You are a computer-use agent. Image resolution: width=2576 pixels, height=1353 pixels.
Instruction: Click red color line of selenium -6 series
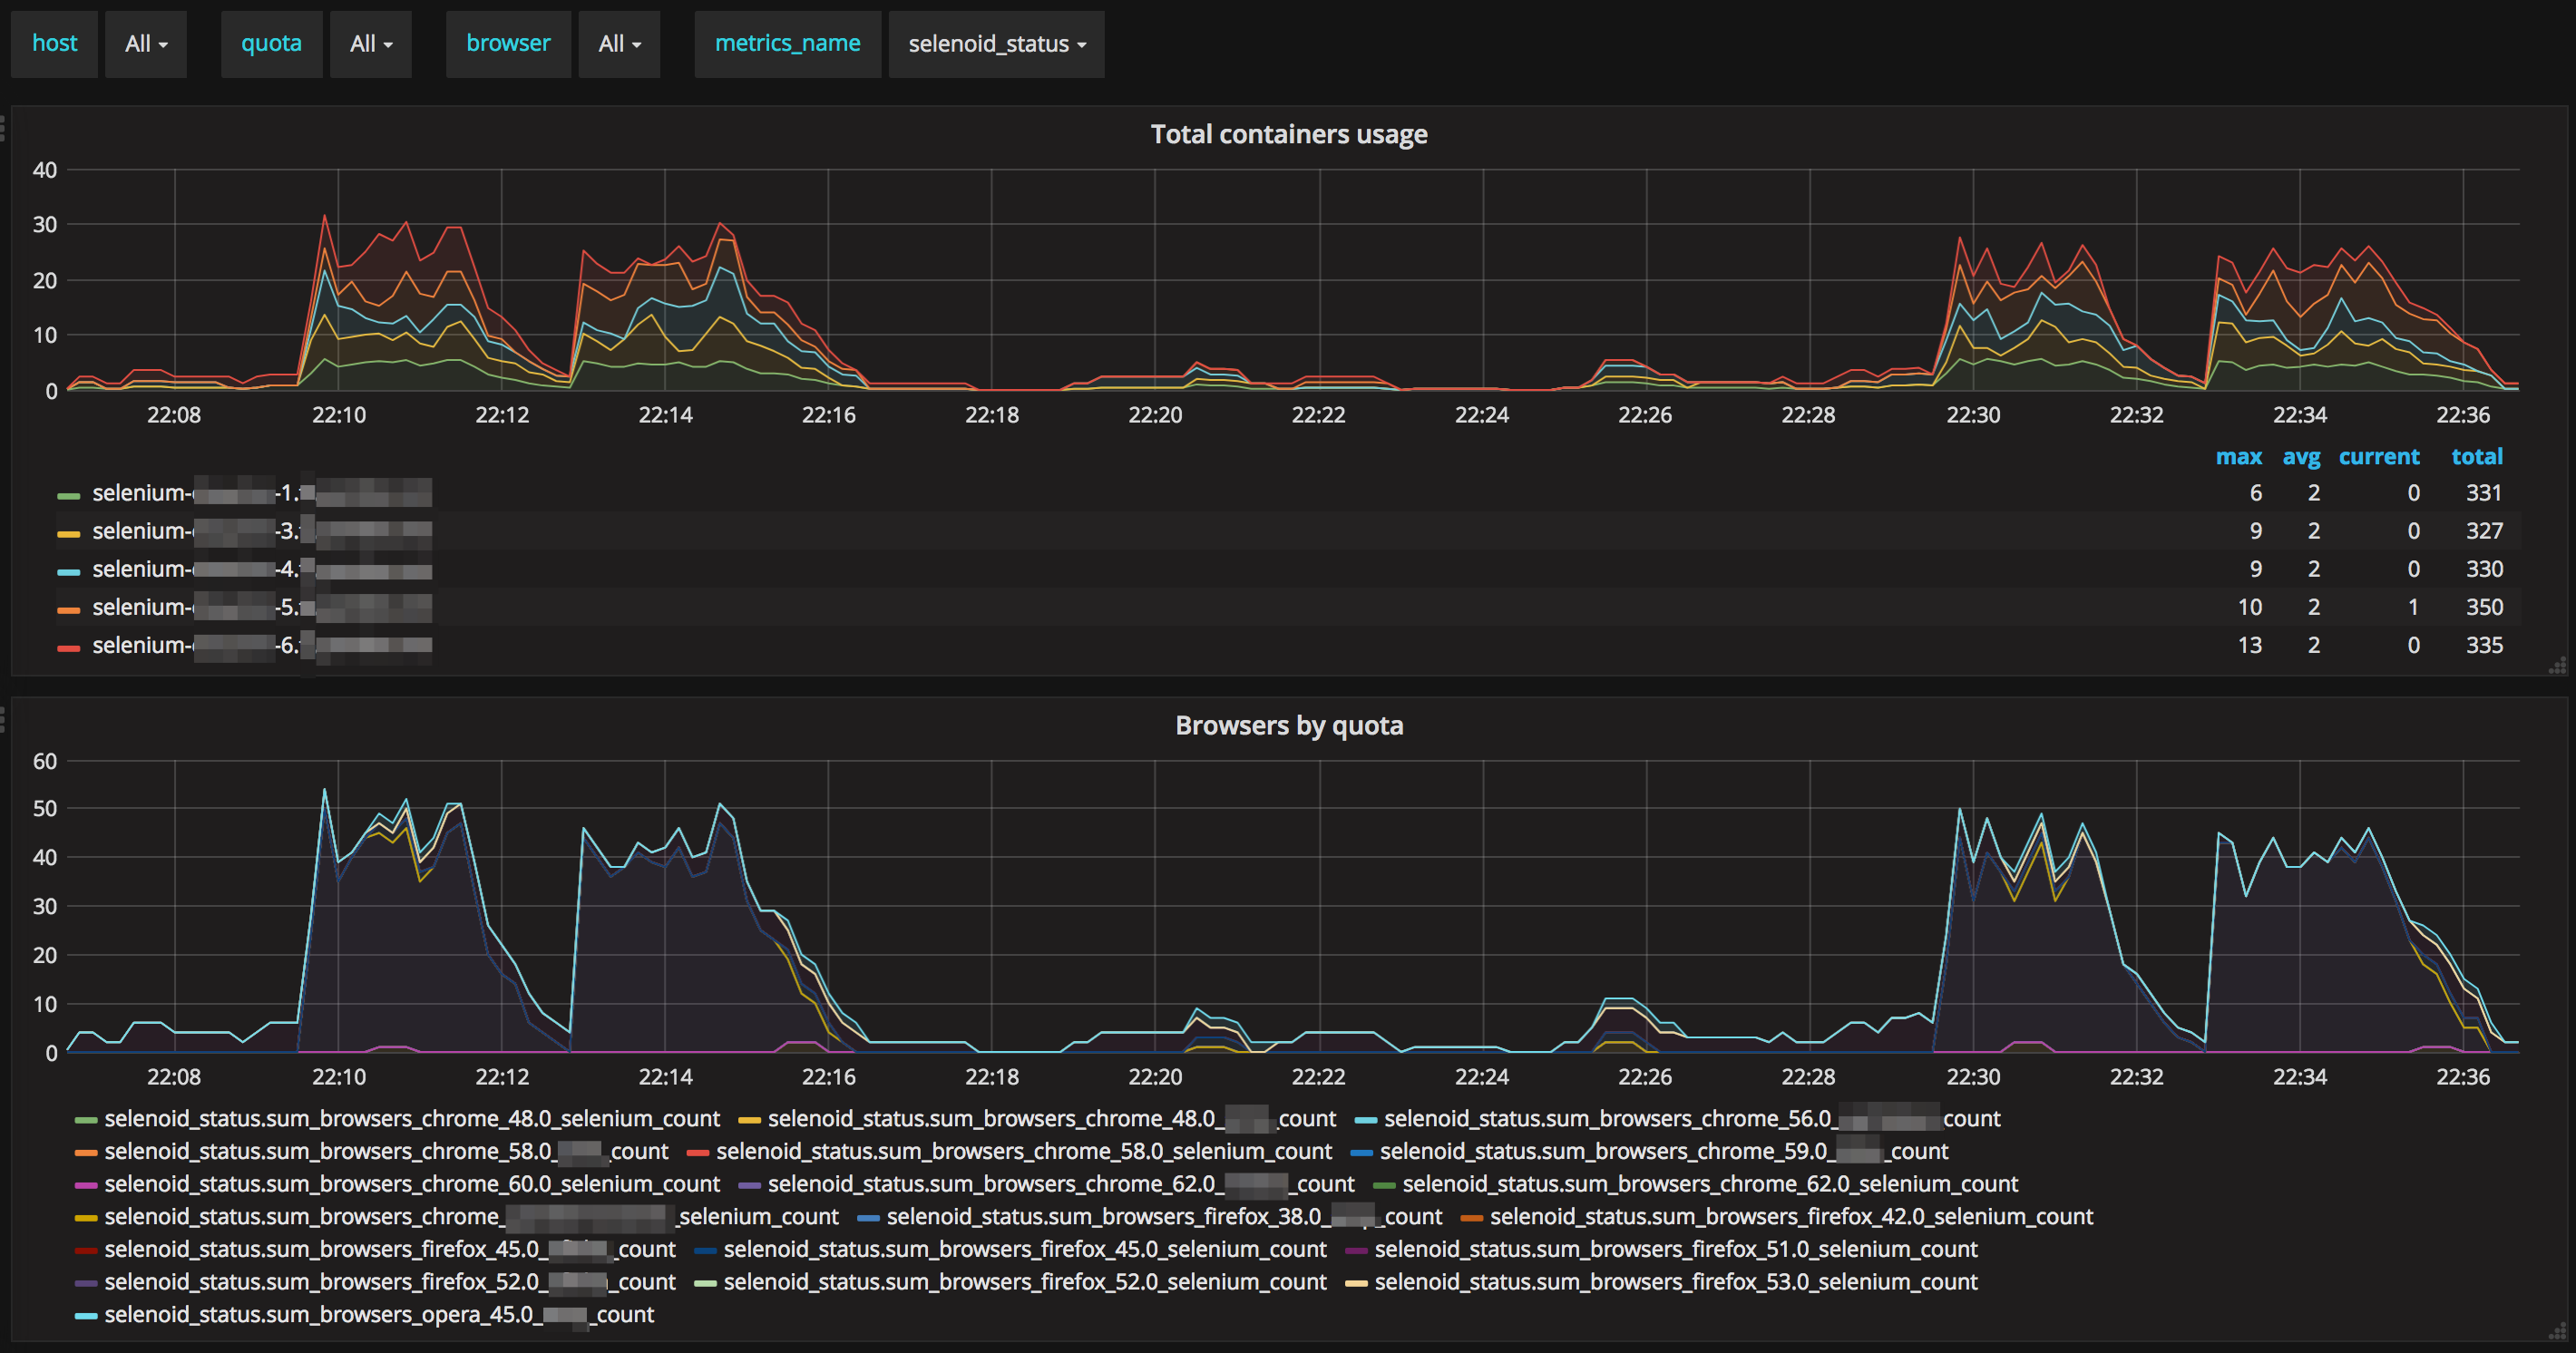(x=69, y=648)
